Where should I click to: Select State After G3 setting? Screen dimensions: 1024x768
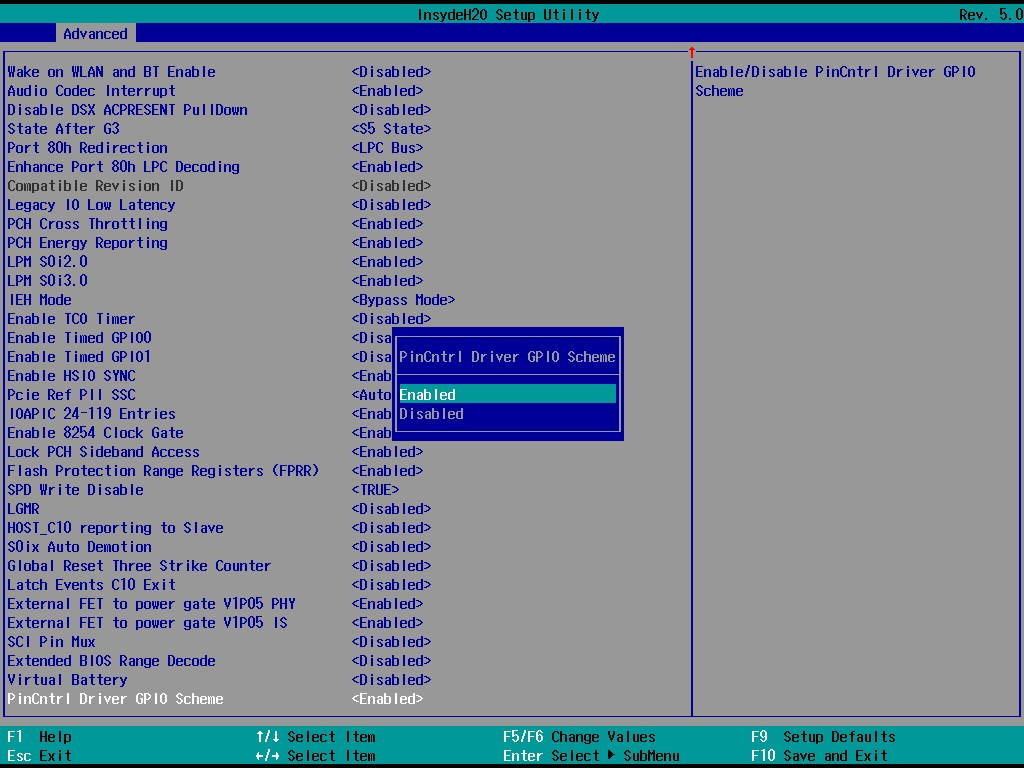[63, 129]
